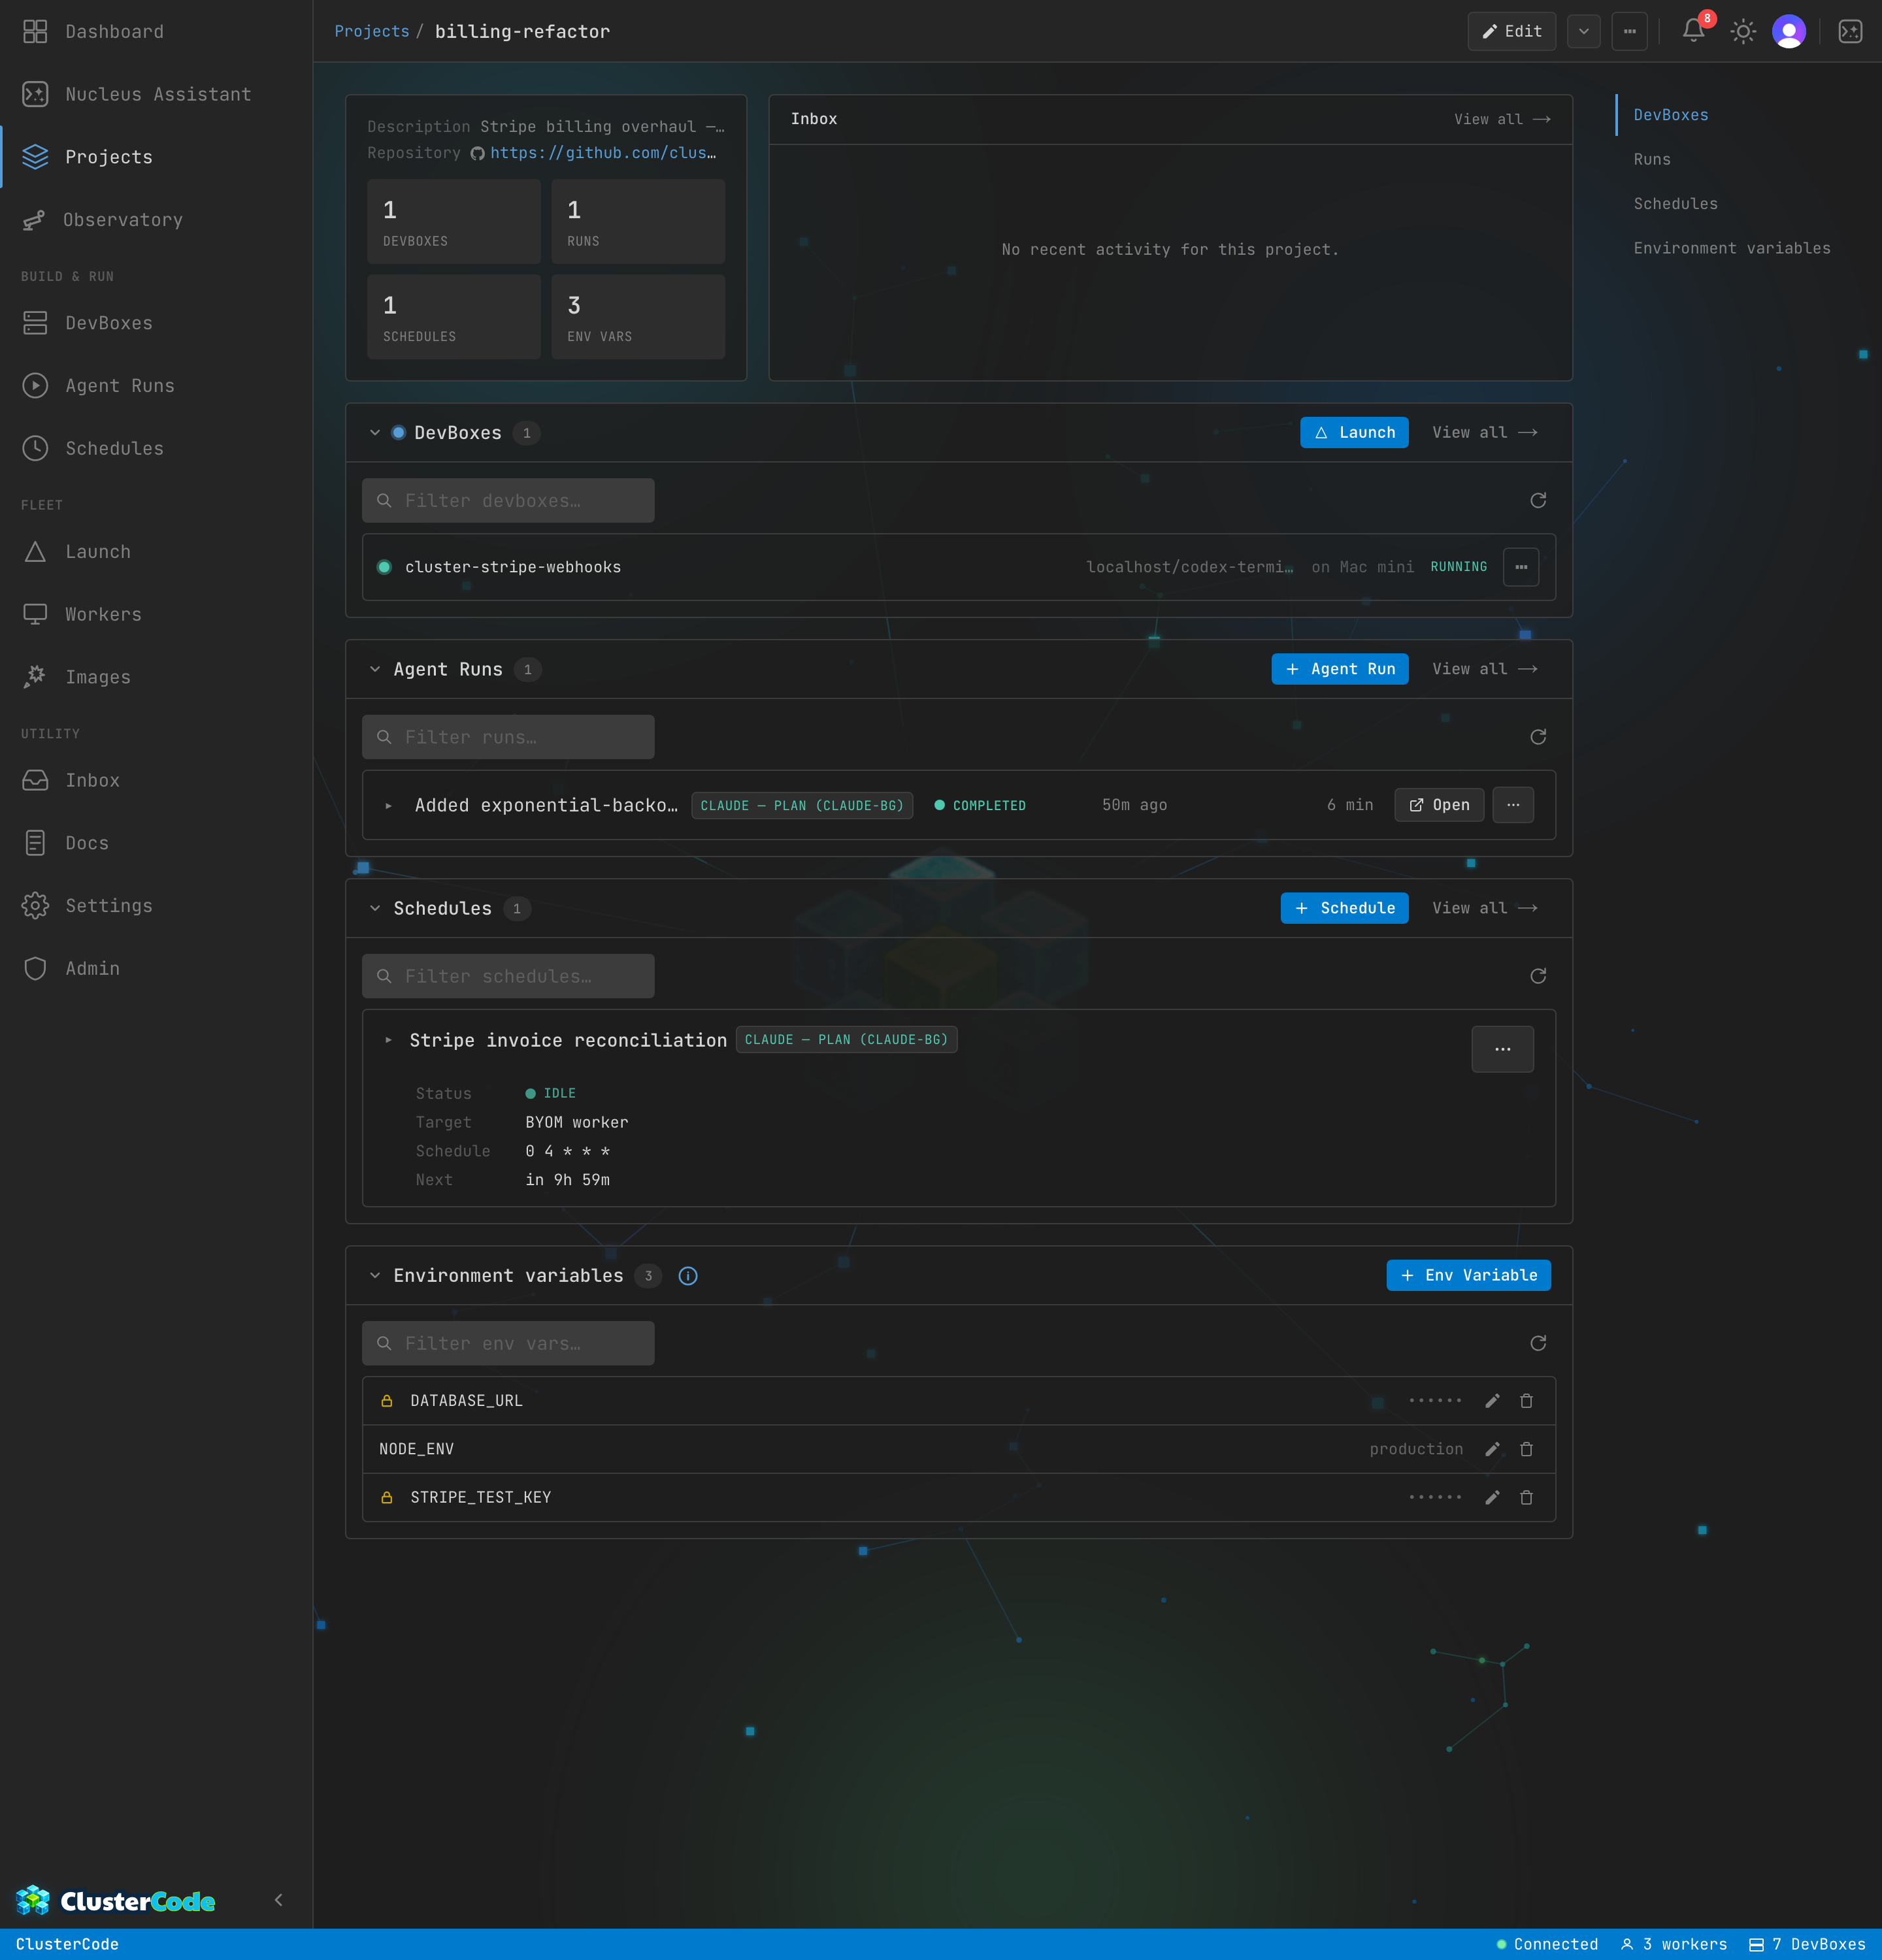Refresh the Schedules list

coord(1538,976)
